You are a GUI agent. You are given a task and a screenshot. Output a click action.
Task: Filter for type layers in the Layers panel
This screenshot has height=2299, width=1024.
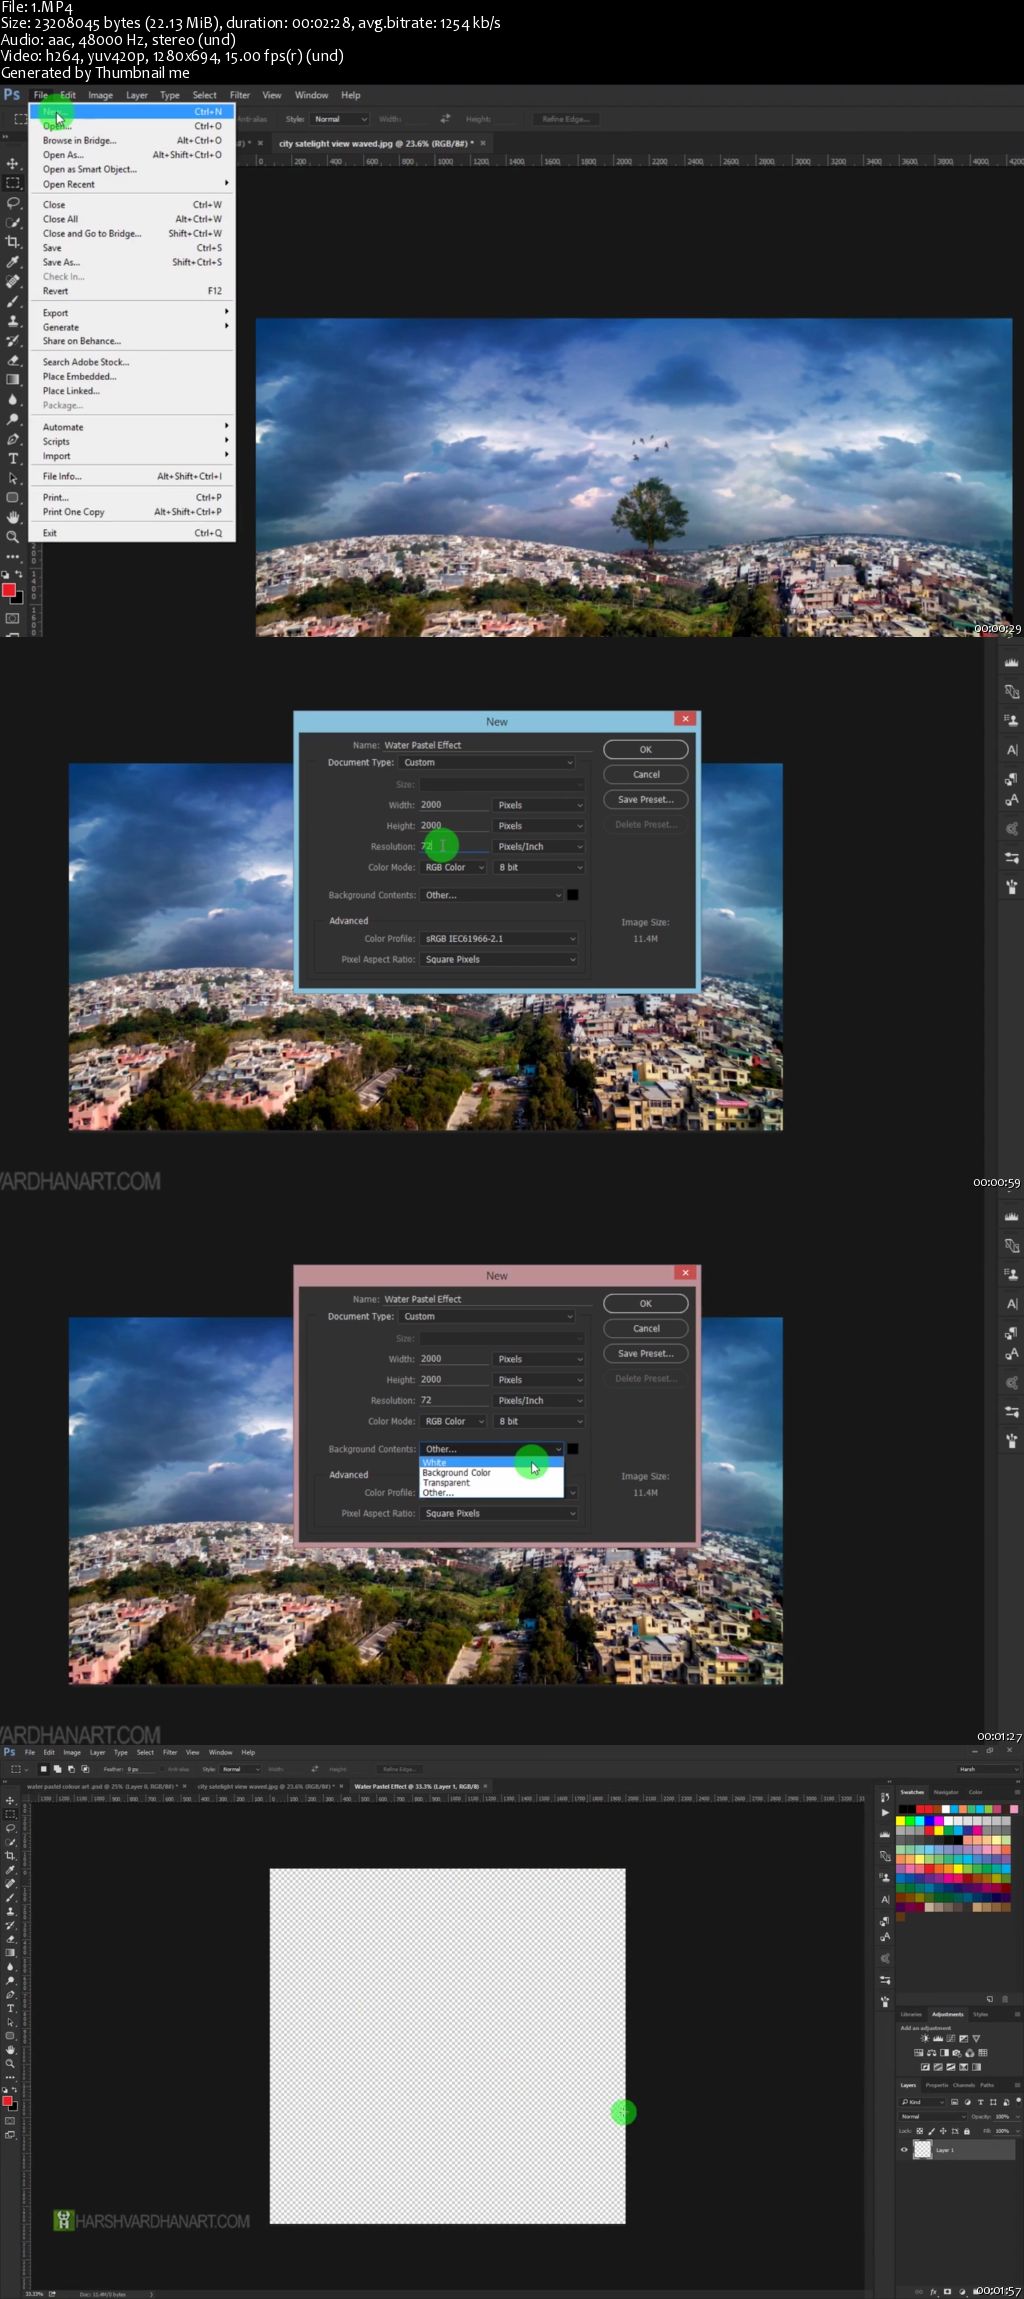tap(981, 2102)
